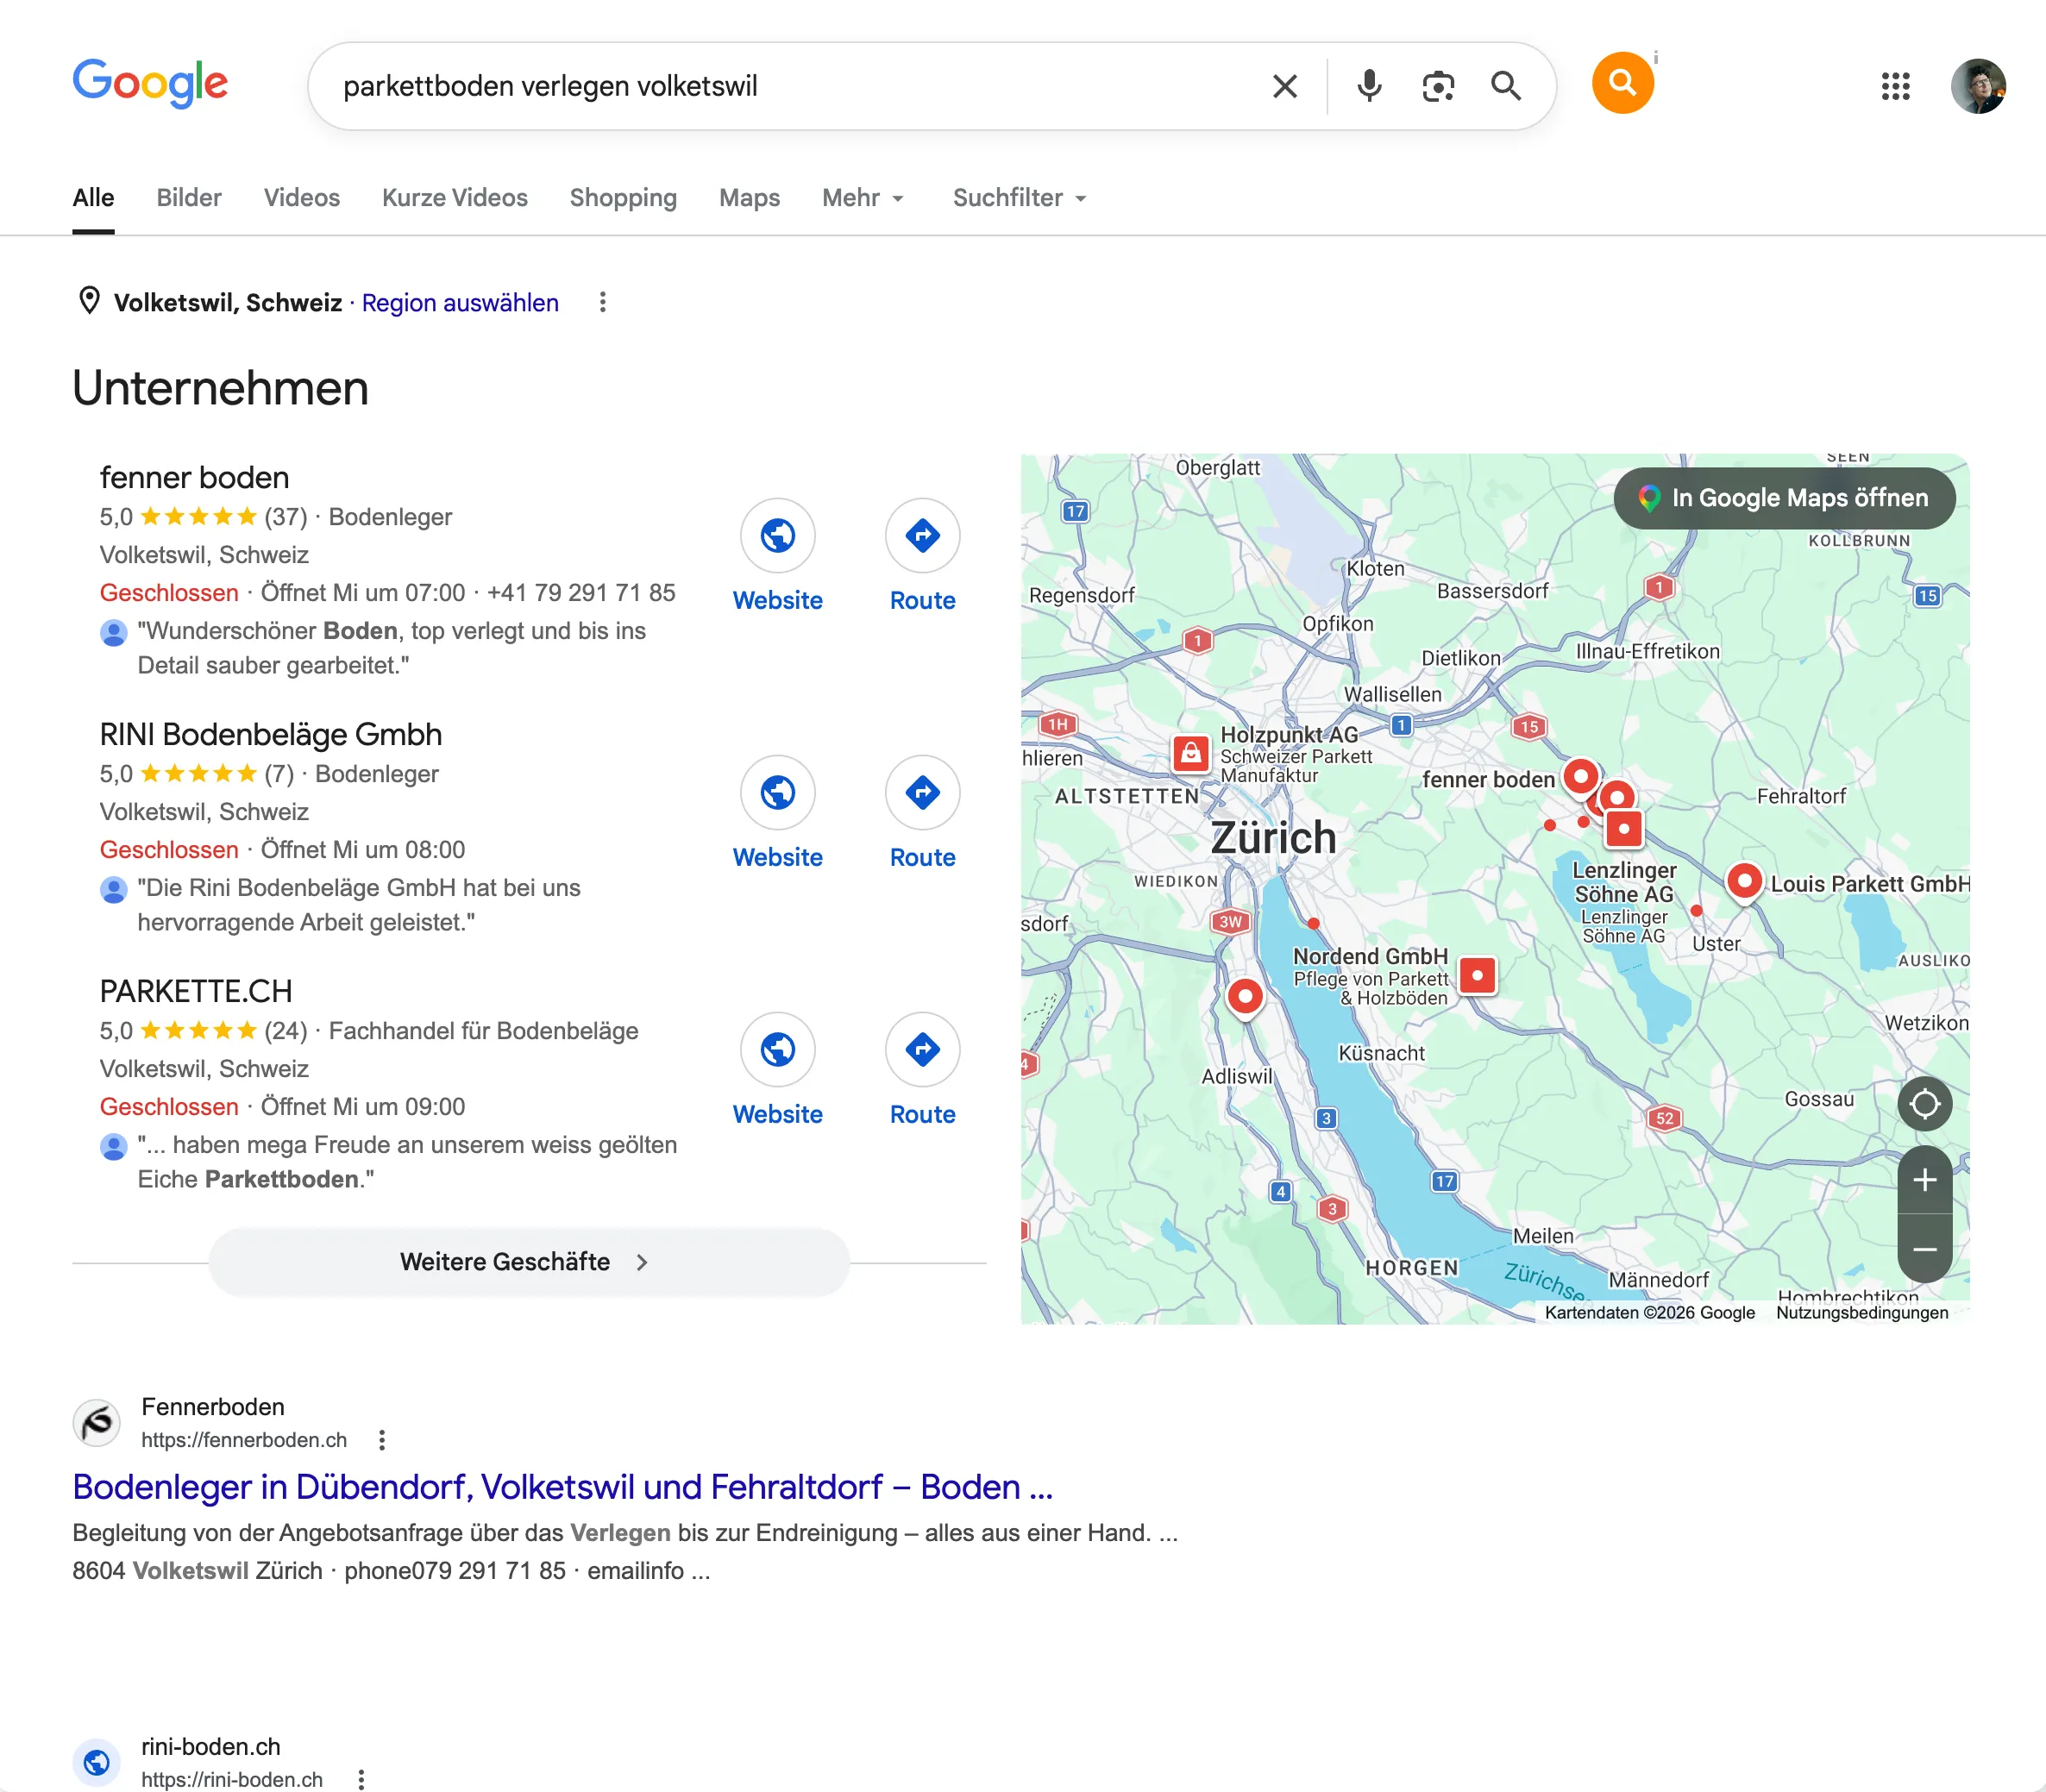2046x1792 pixels.
Task: Click the Kartendaten ©2026 Google text
Action: click(x=1650, y=1312)
